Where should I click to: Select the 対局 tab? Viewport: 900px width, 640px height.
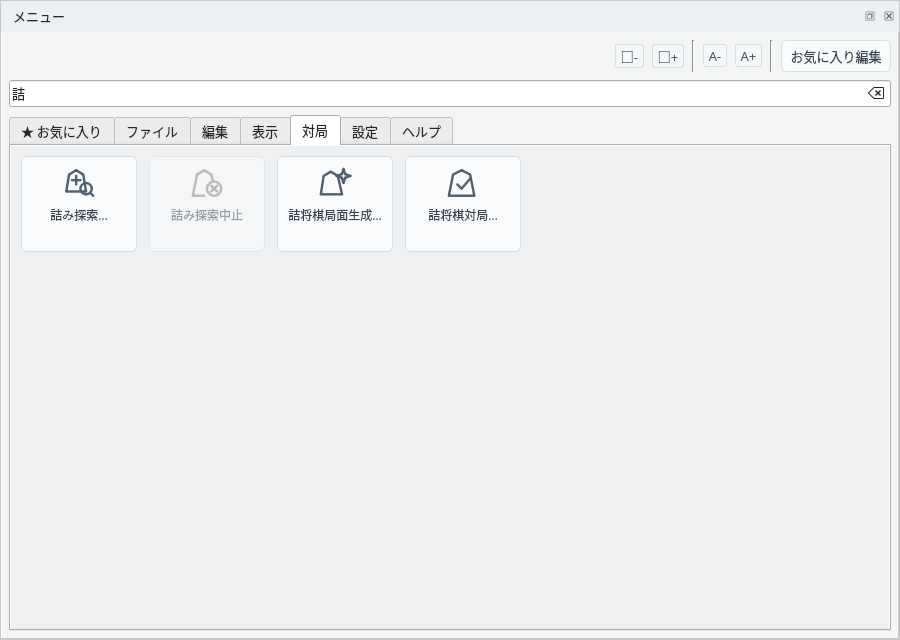click(x=315, y=131)
